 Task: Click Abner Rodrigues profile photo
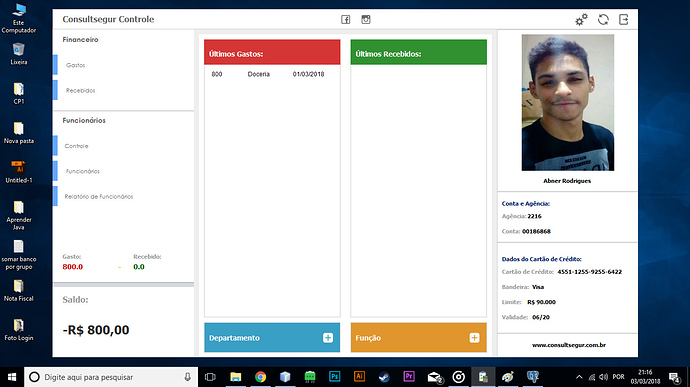(x=568, y=103)
